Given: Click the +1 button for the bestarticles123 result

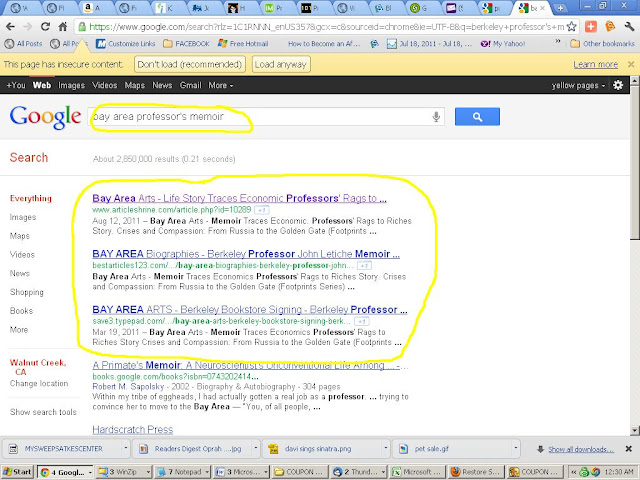Looking at the screenshot, I should coord(364,266).
